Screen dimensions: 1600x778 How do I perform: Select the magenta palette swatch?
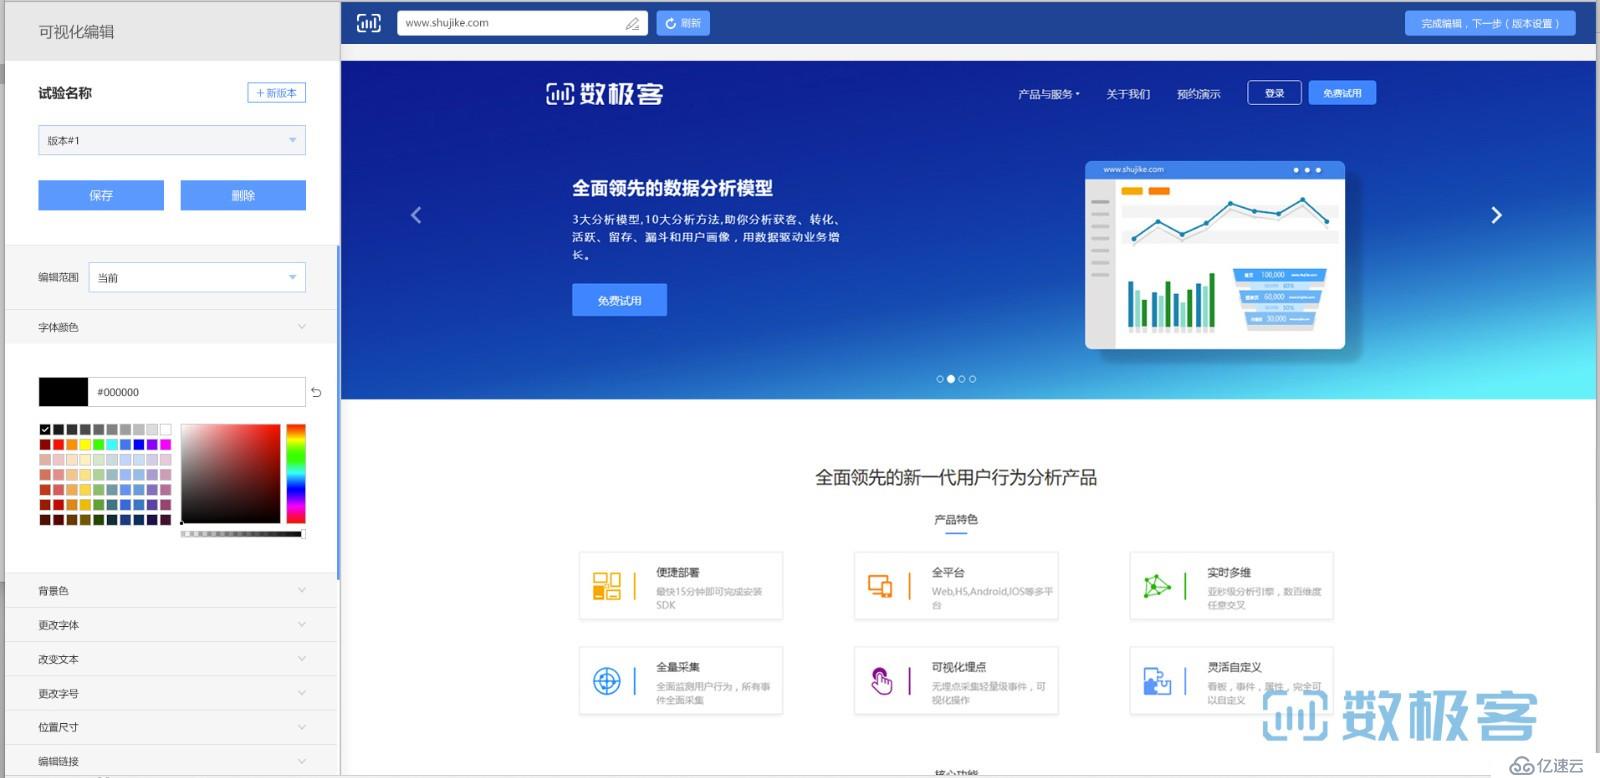166,445
